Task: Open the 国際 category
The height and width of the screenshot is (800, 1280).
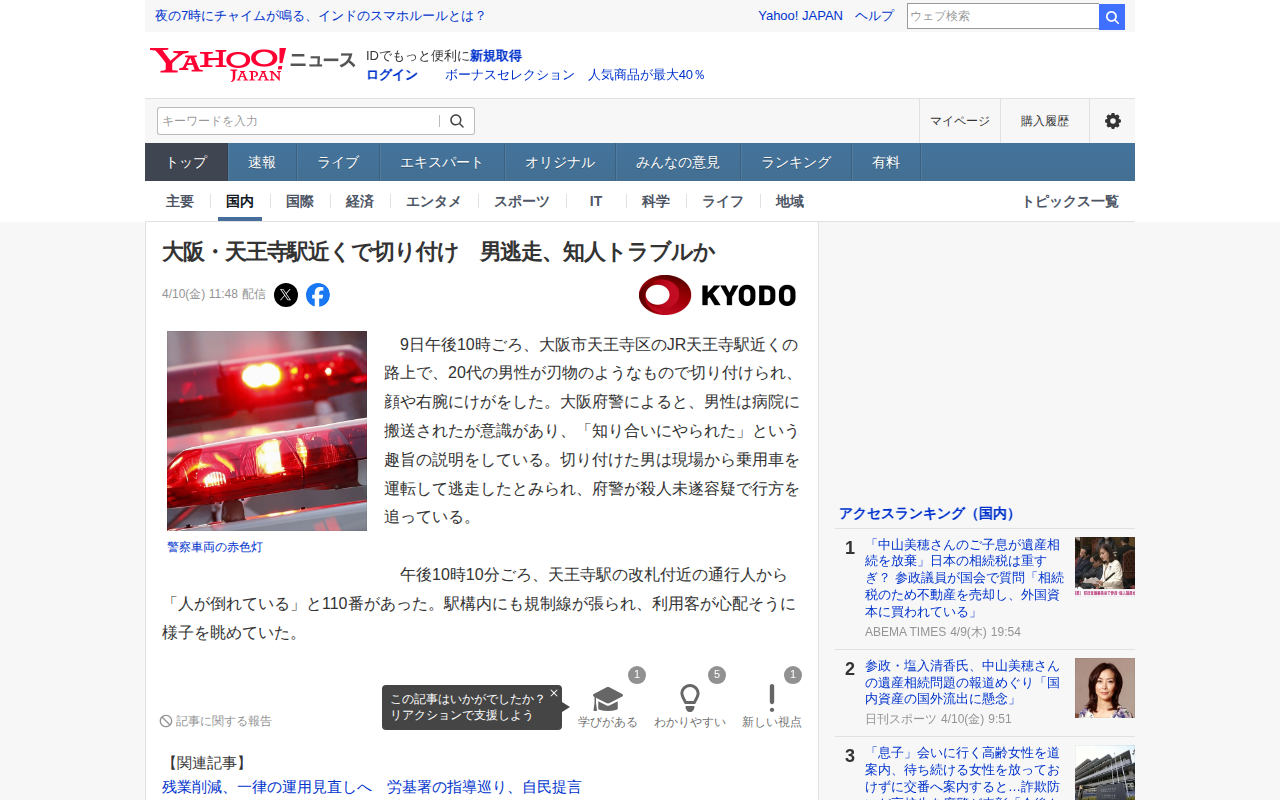Action: tap(300, 201)
